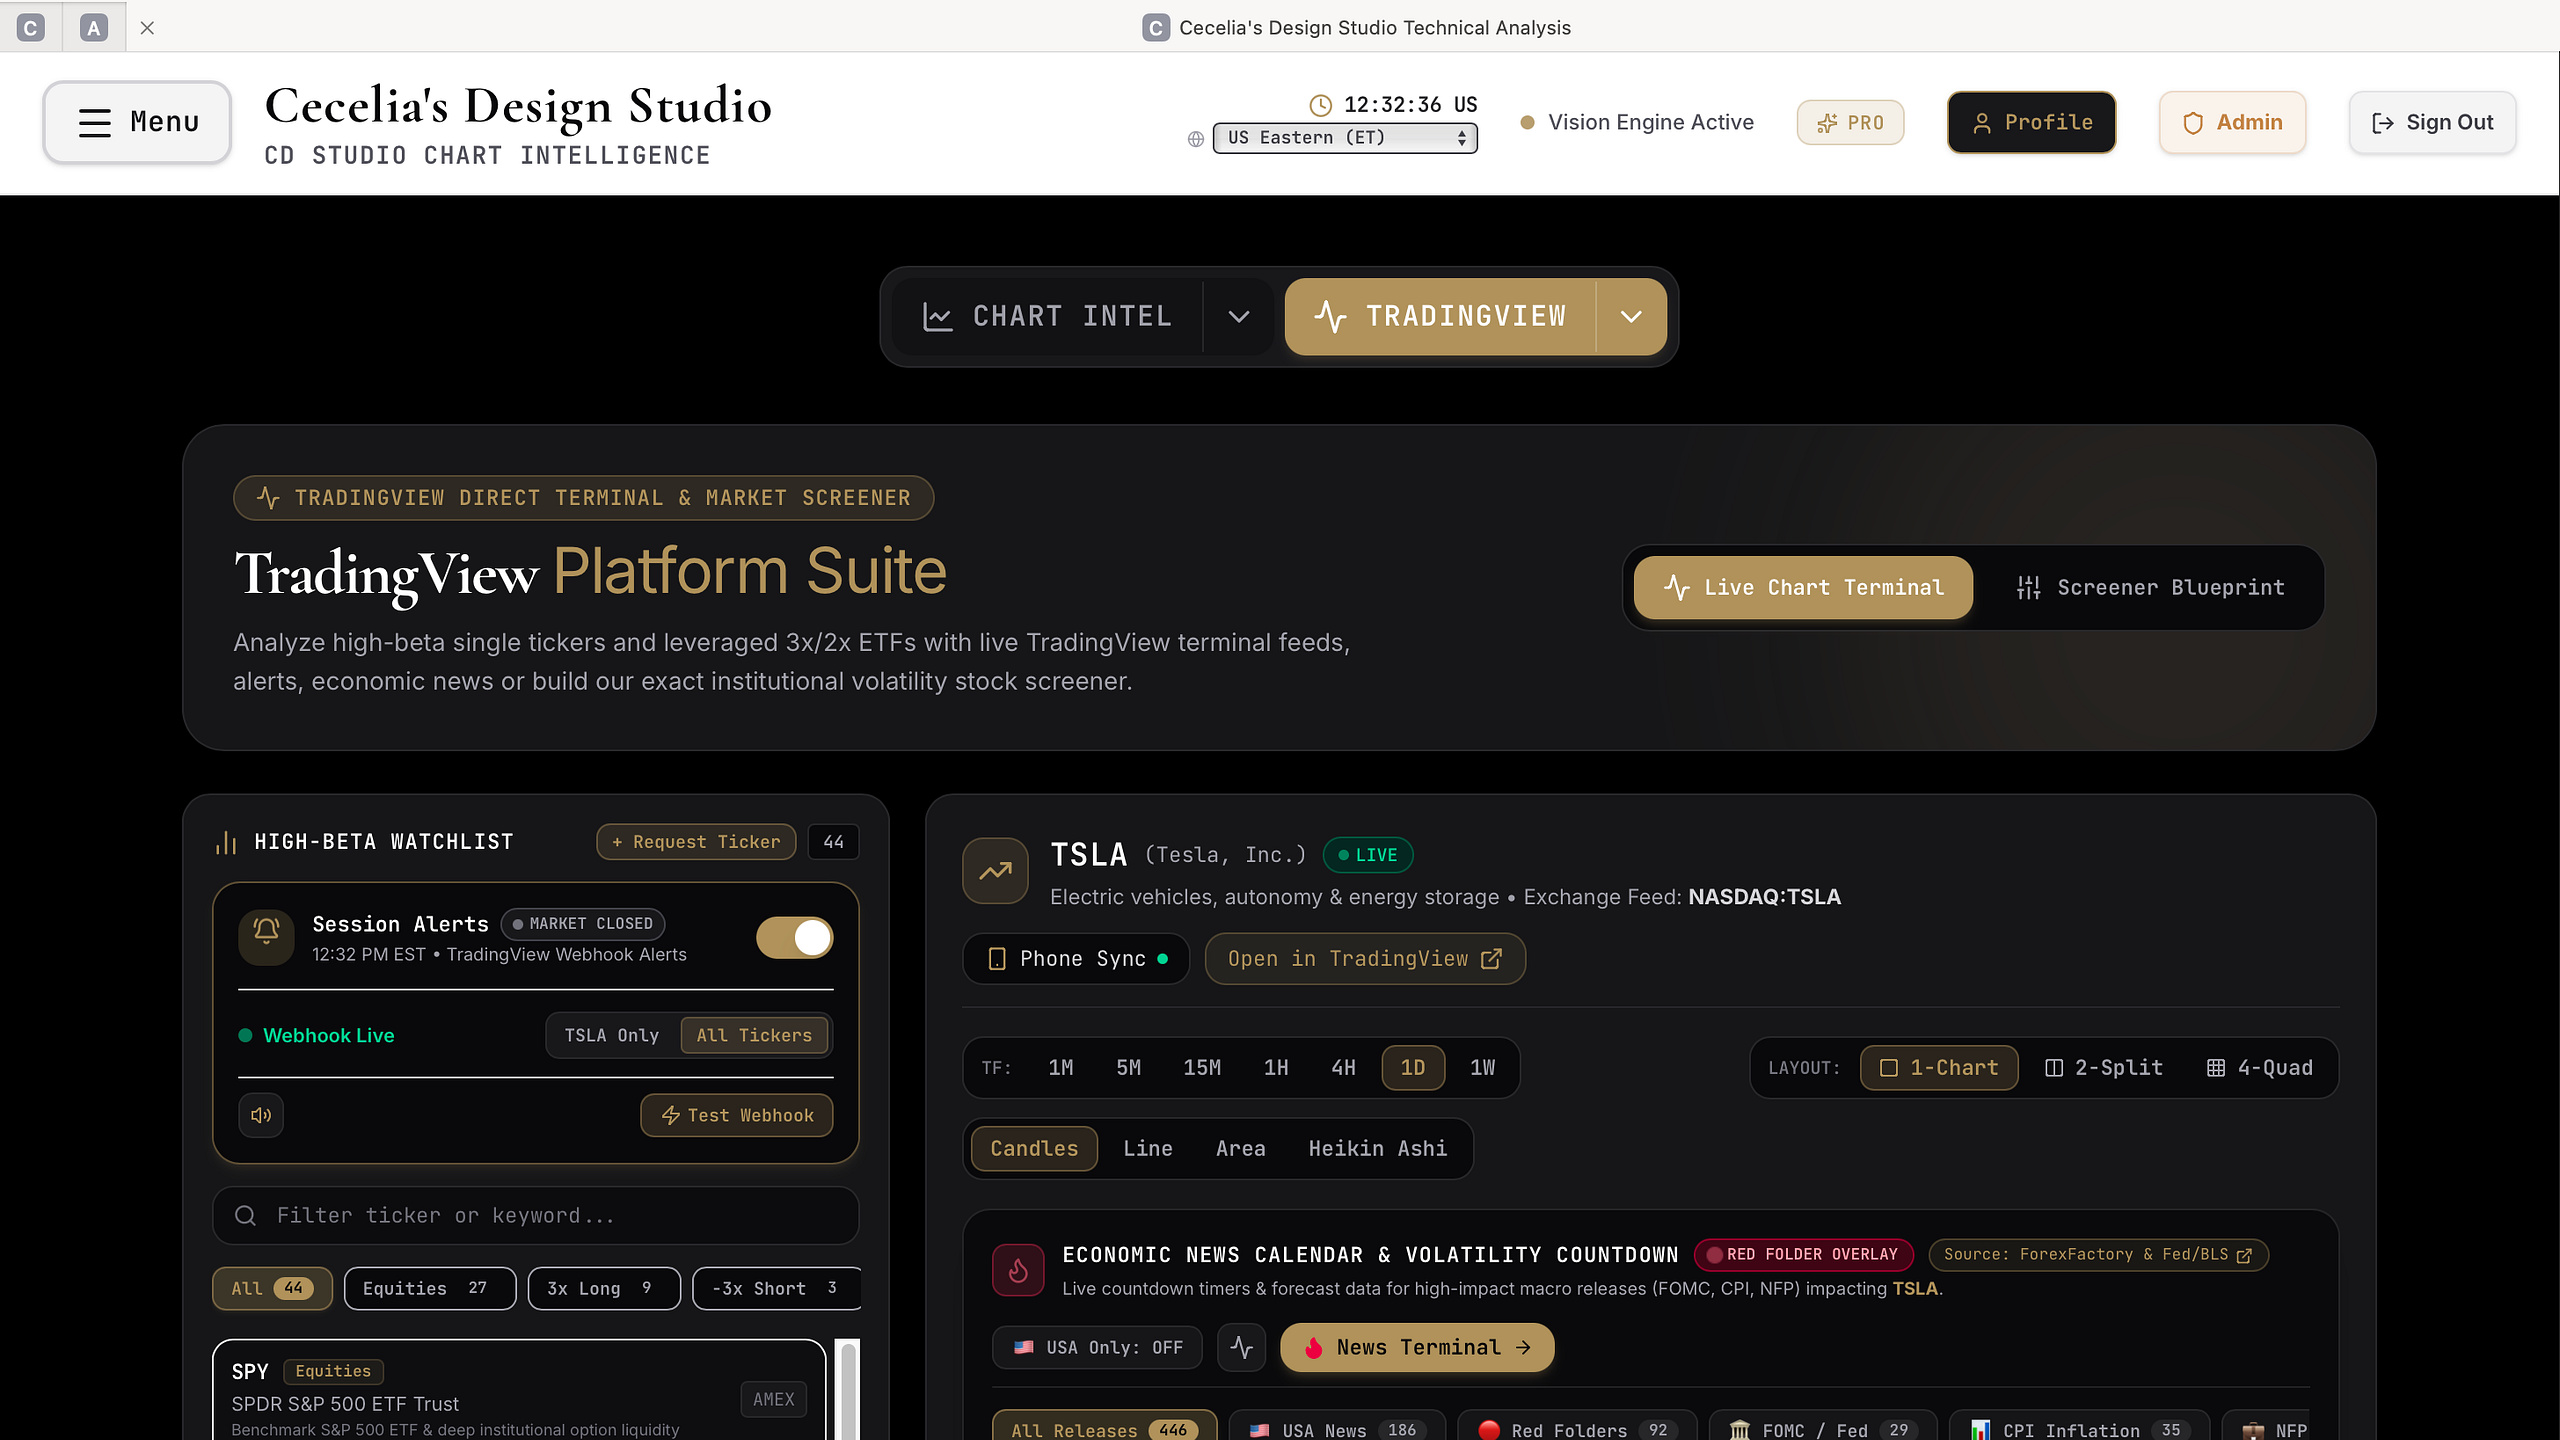The height and width of the screenshot is (1440, 2560).
Task: Select the Live Chart Terminal tab
Action: coord(1803,587)
